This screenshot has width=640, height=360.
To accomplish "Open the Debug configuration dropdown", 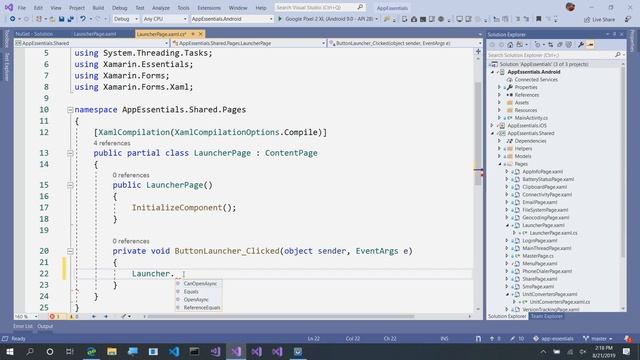I will pyautogui.click(x=126, y=19).
